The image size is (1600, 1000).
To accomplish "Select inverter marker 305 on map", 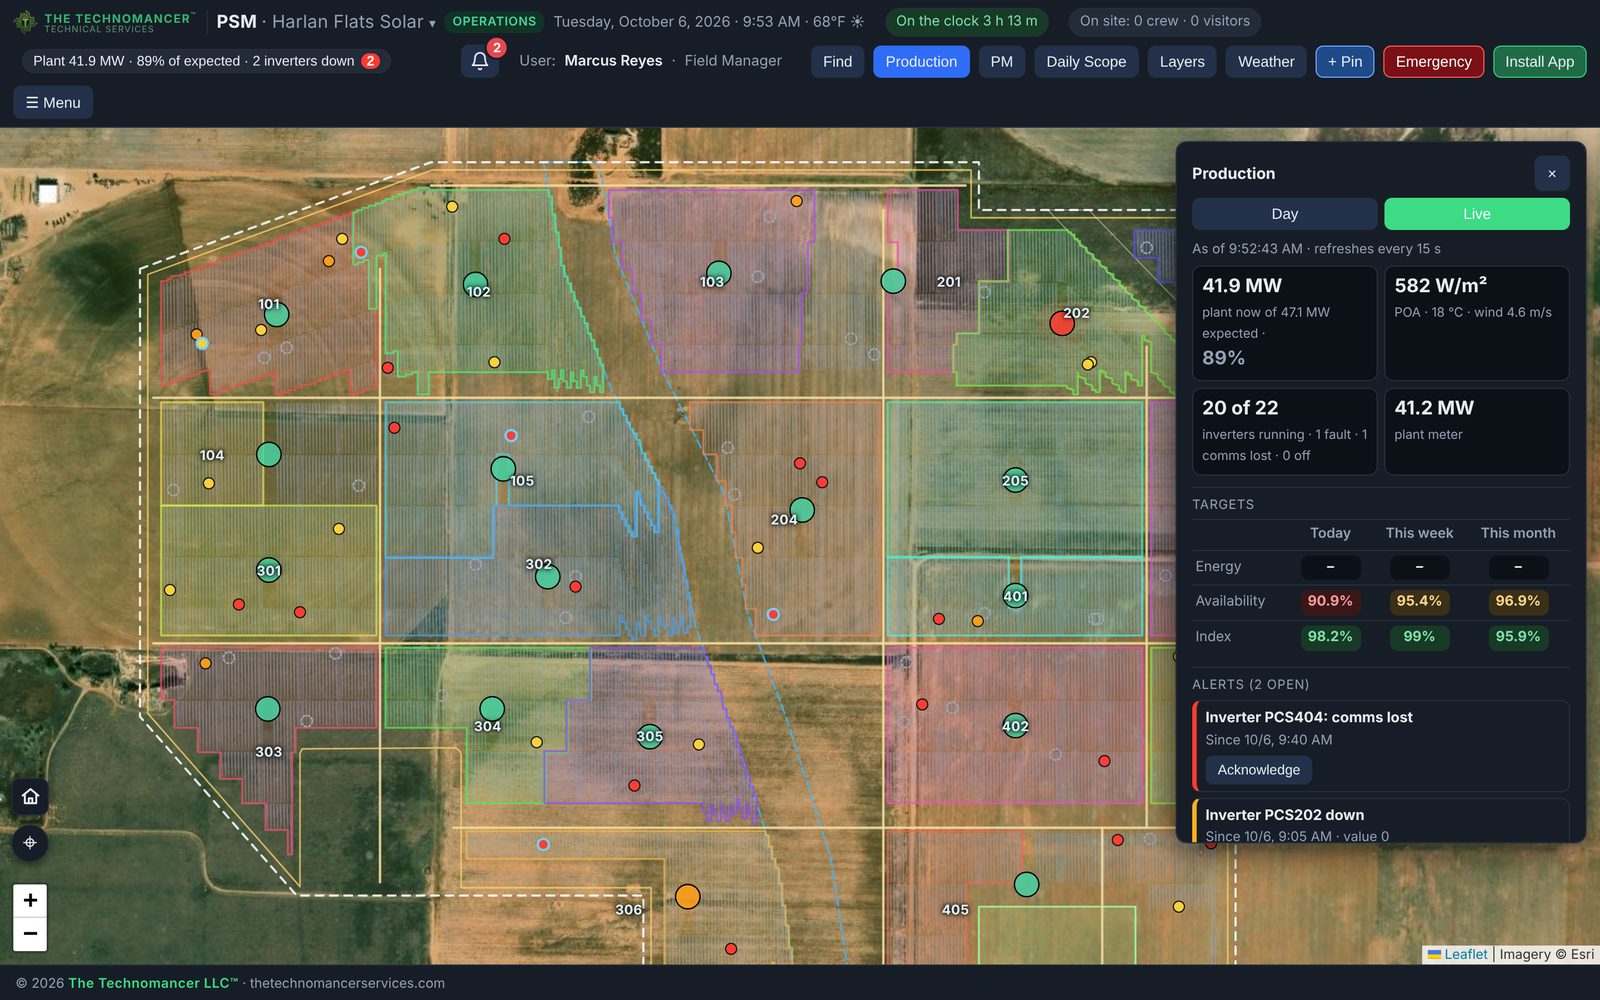I will (x=650, y=737).
